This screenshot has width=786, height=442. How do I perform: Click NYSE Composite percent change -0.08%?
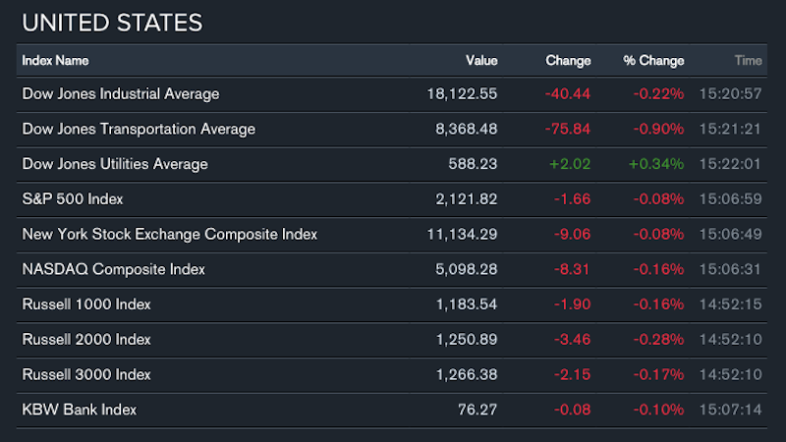coord(659,234)
